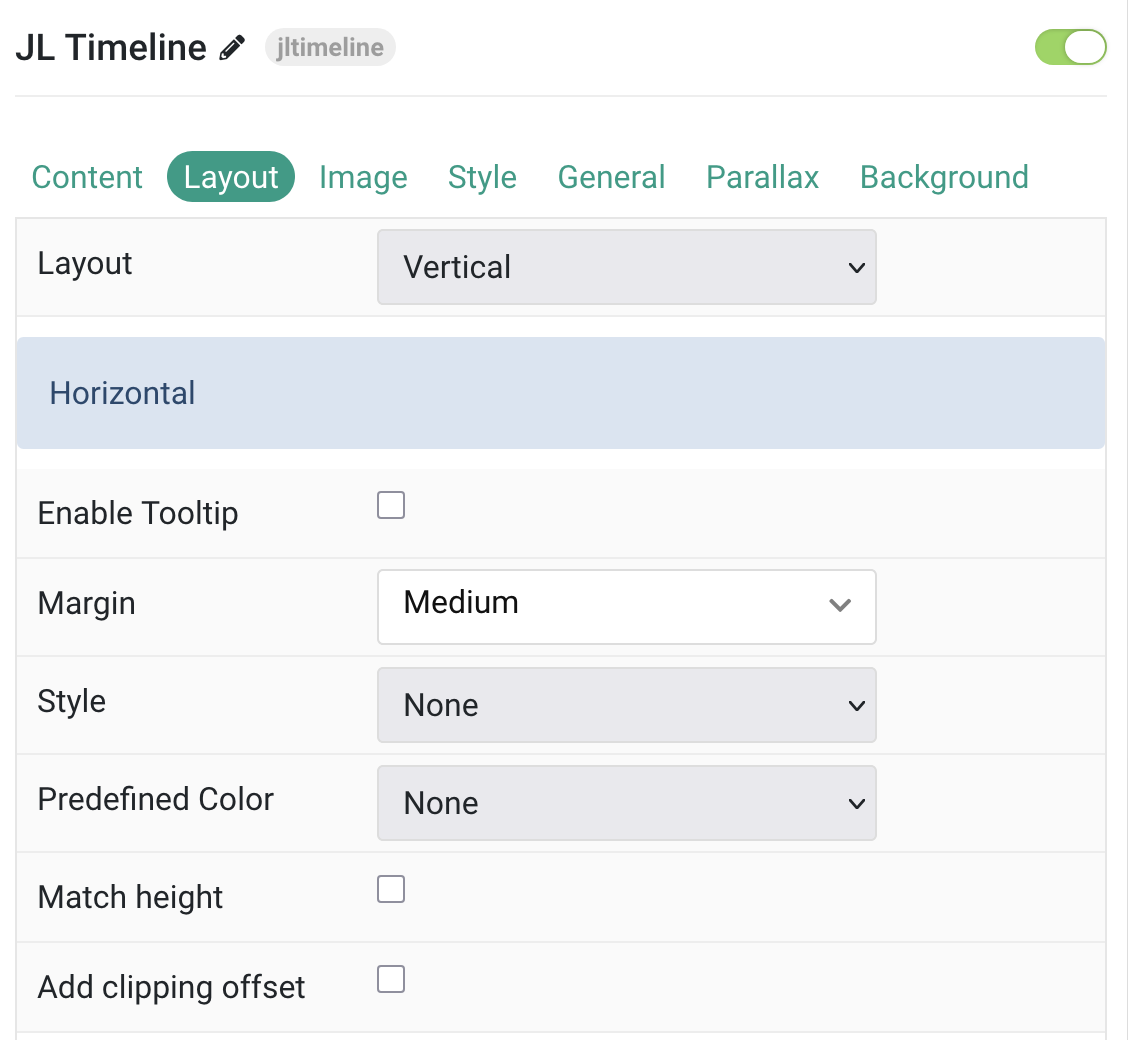Image resolution: width=1128 pixels, height=1040 pixels.
Task: Click the jltimeline badge label
Action: point(330,47)
